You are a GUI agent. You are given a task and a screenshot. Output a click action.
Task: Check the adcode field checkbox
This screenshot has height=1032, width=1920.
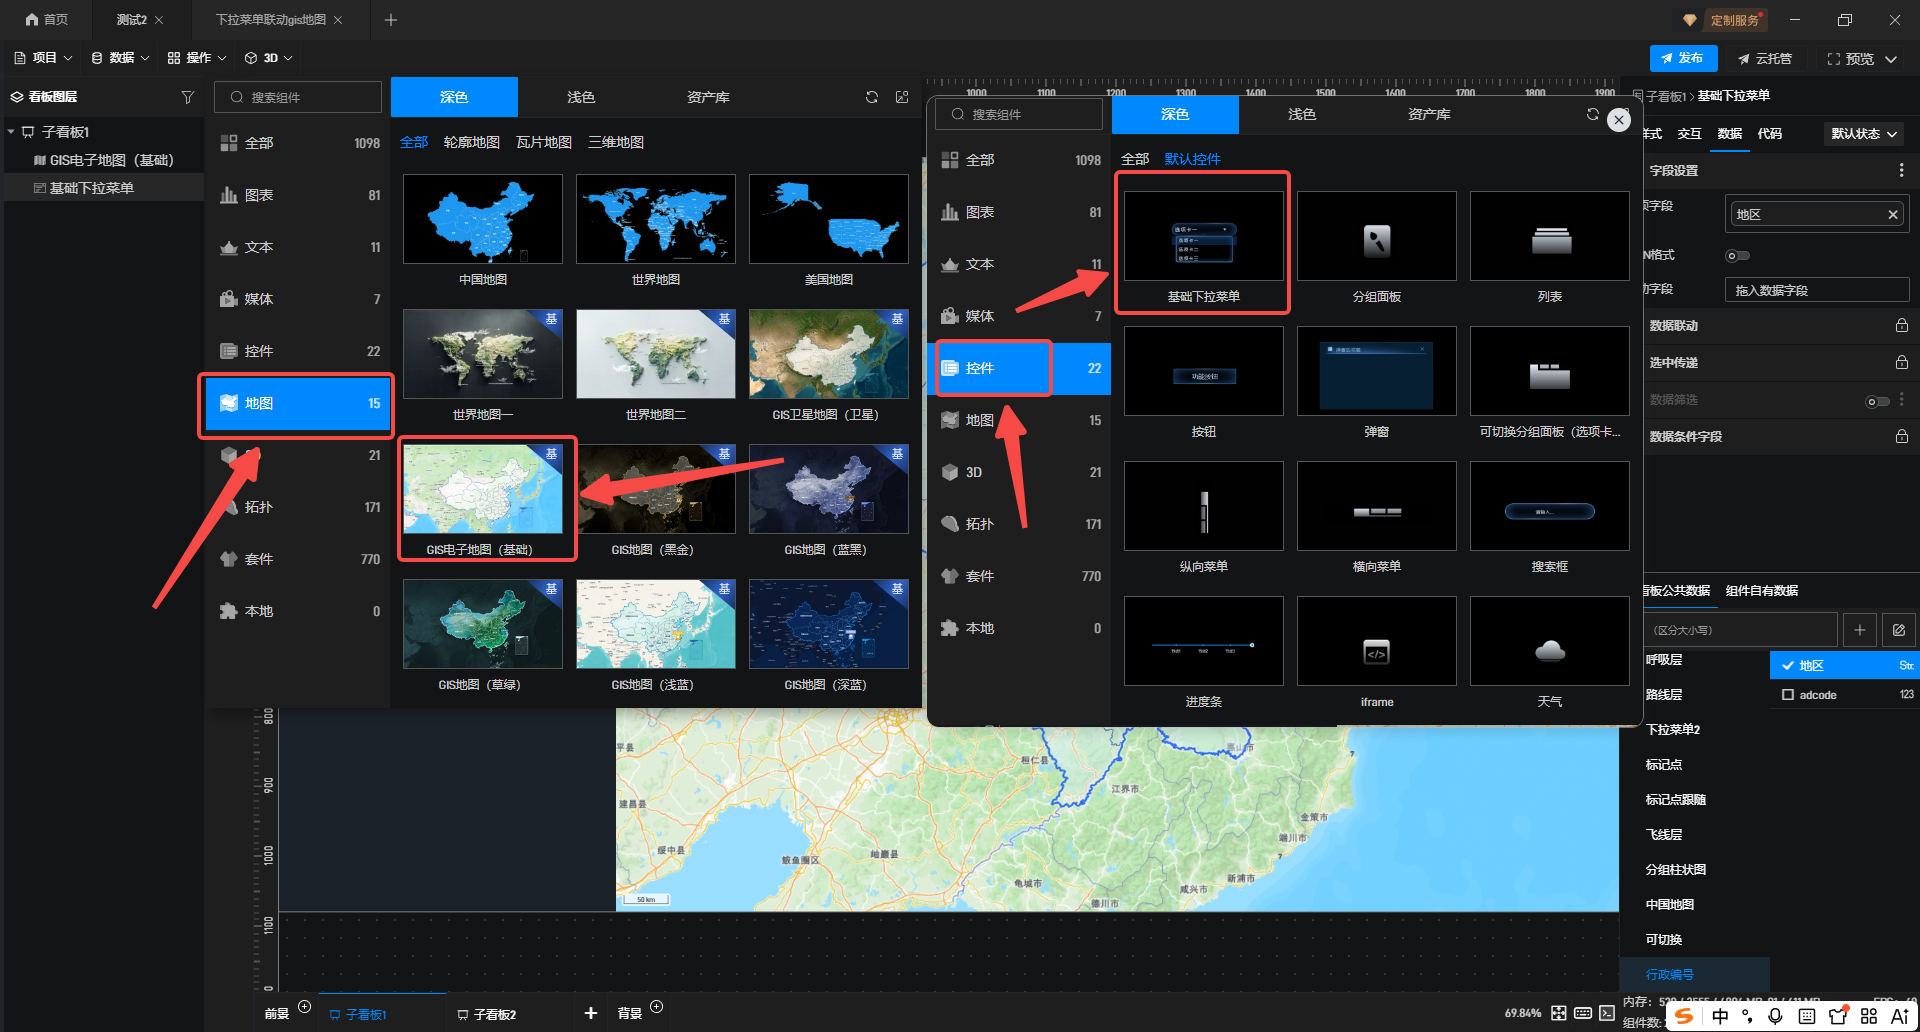point(1788,695)
